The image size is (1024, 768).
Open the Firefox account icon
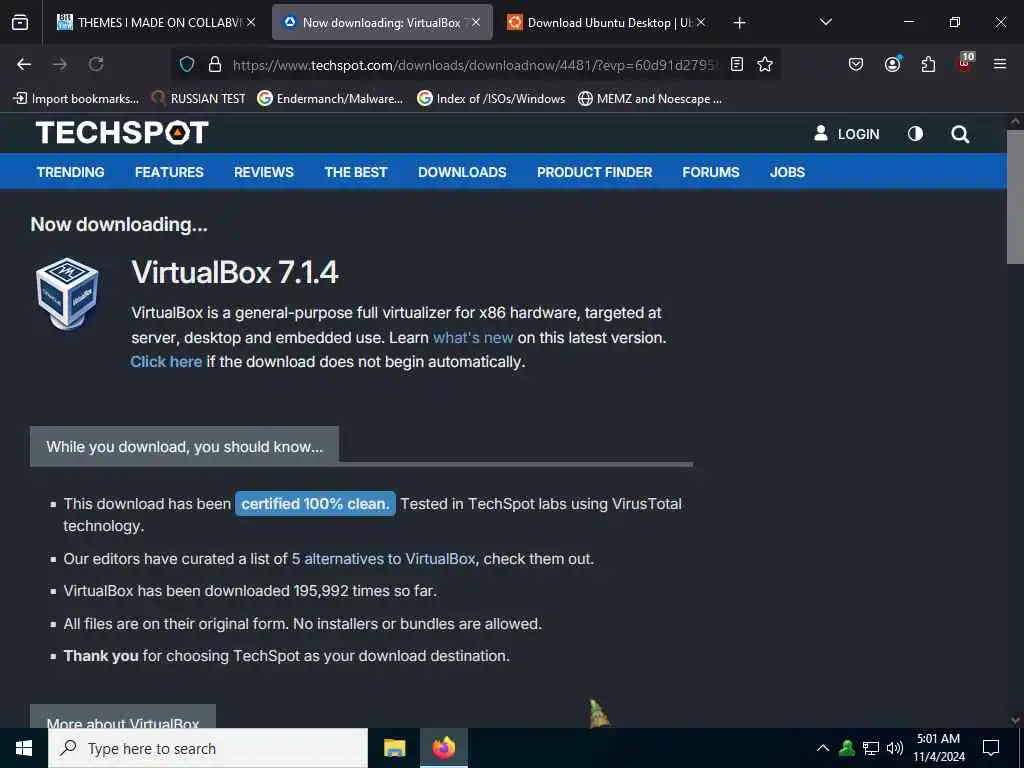tap(893, 64)
